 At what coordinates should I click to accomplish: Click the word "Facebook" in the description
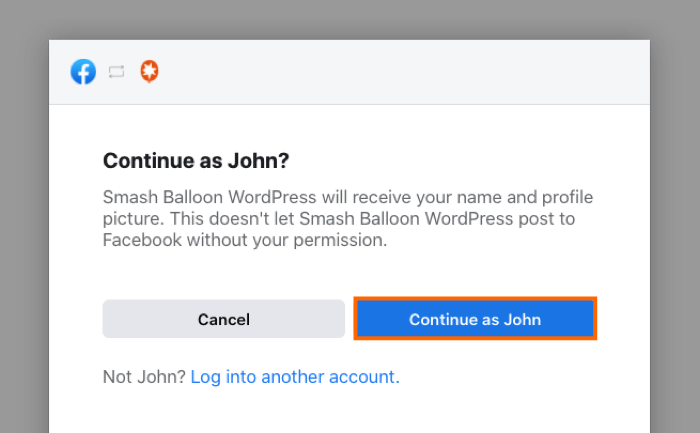coord(139,240)
